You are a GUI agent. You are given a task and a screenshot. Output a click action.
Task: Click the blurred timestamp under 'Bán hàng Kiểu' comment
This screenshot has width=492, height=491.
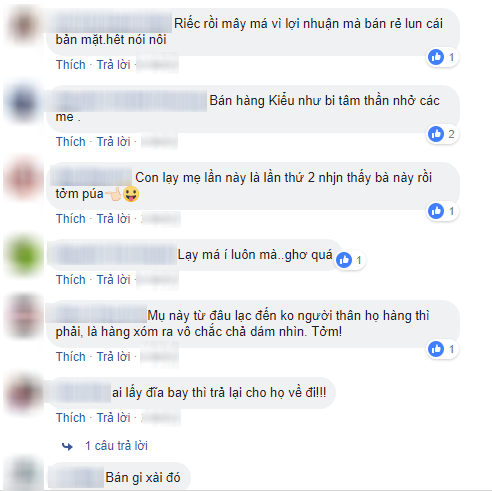click(x=159, y=142)
